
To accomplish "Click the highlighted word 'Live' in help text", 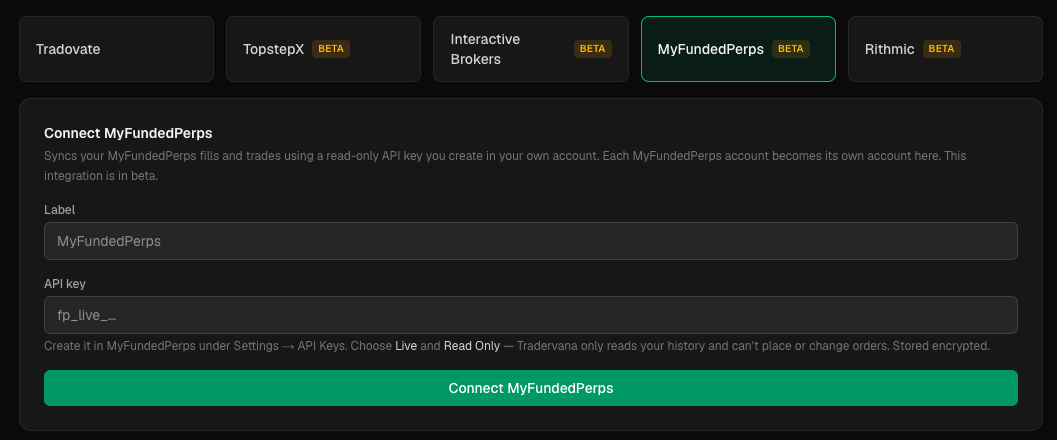I will point(406,346).
